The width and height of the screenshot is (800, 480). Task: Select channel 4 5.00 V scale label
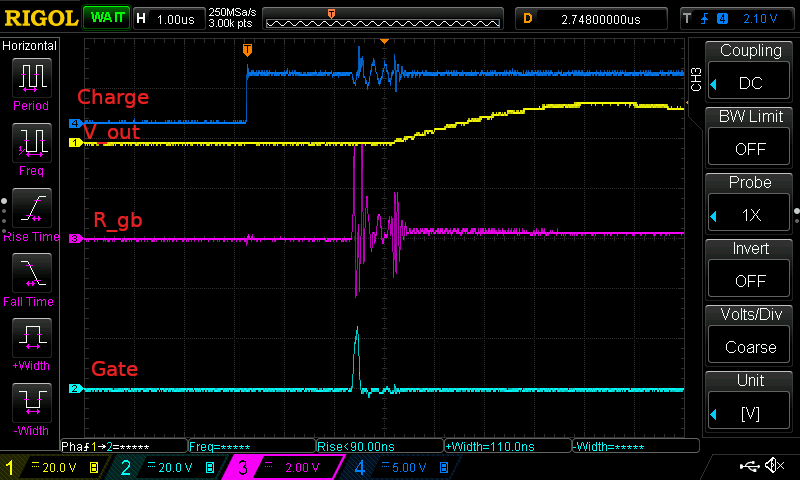tap(409, 467)
